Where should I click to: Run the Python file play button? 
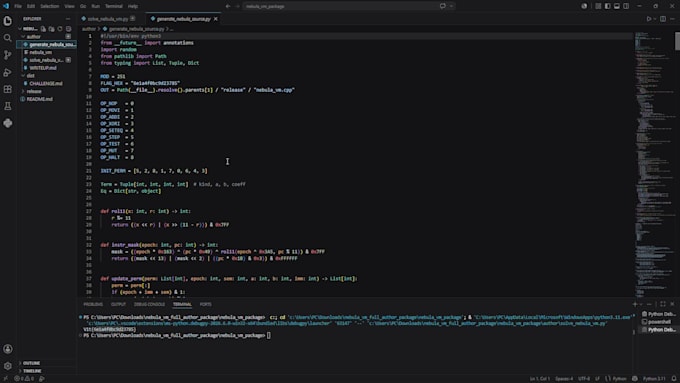[648, 19]
